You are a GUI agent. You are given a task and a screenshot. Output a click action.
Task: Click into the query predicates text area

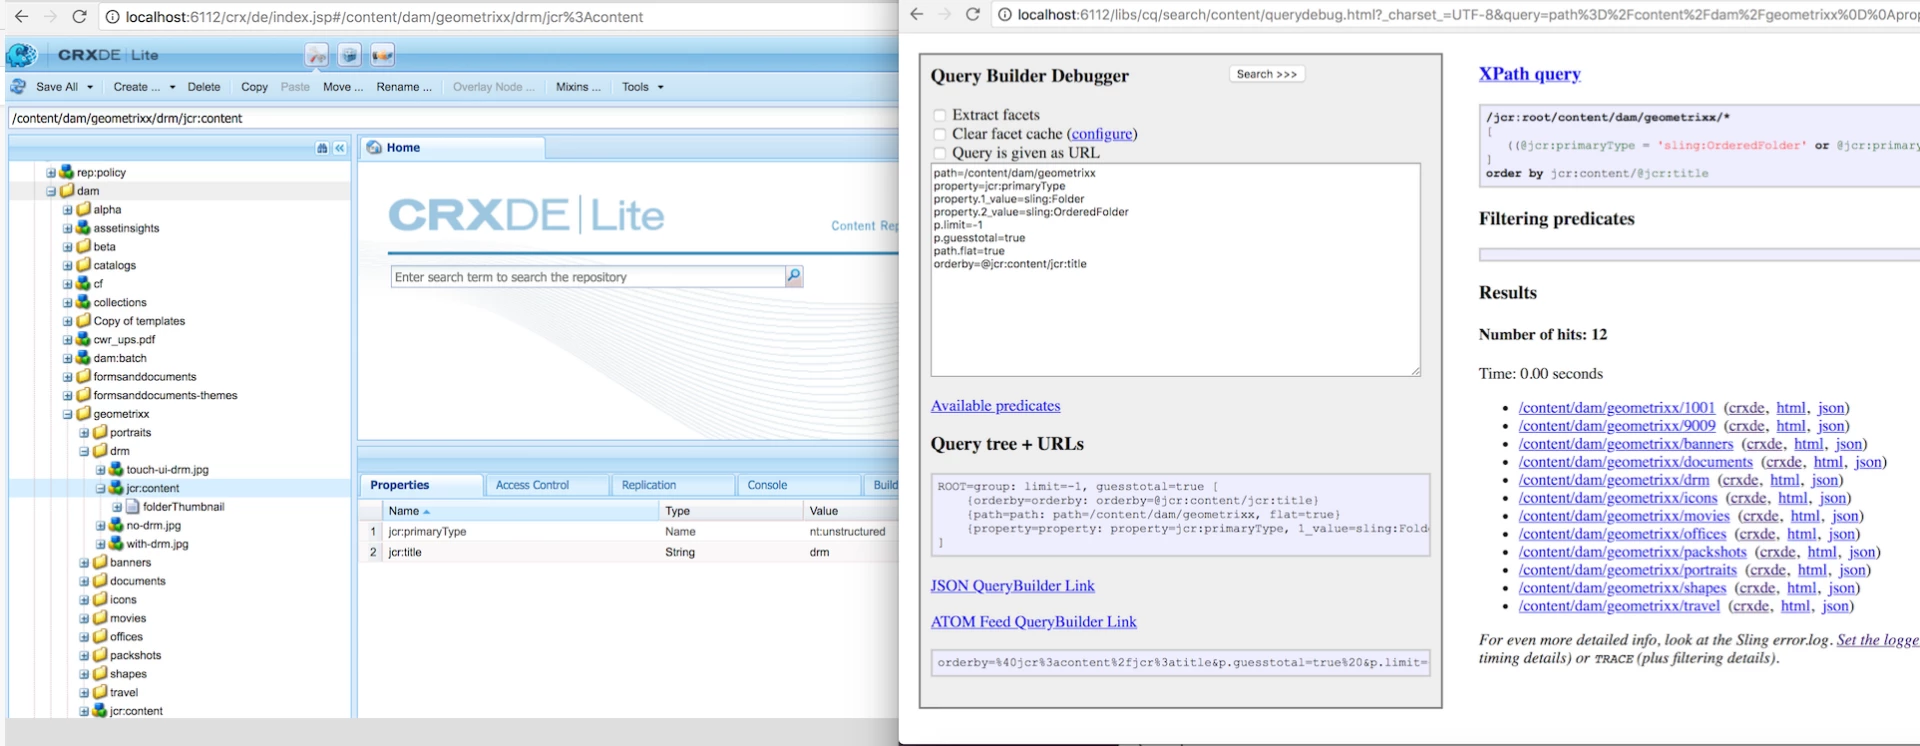click(1175, 270)
